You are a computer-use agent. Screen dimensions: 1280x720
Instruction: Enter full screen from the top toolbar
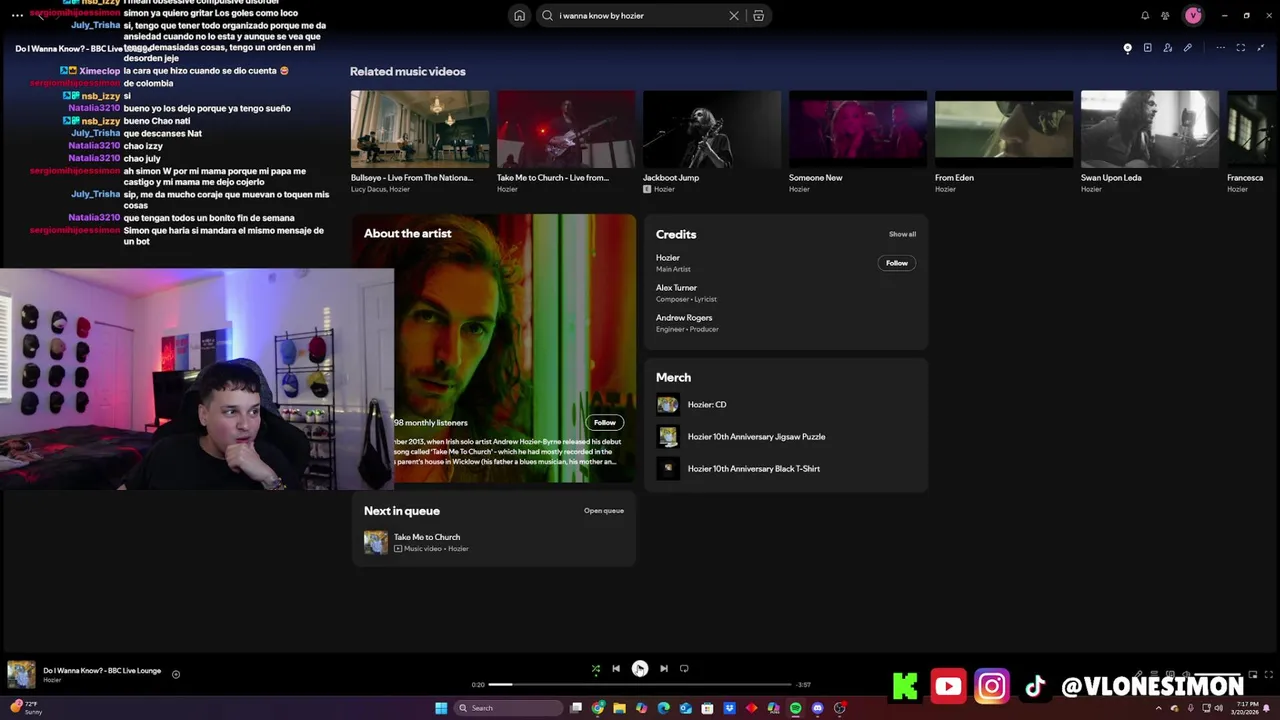click(x=1241, y=48)
